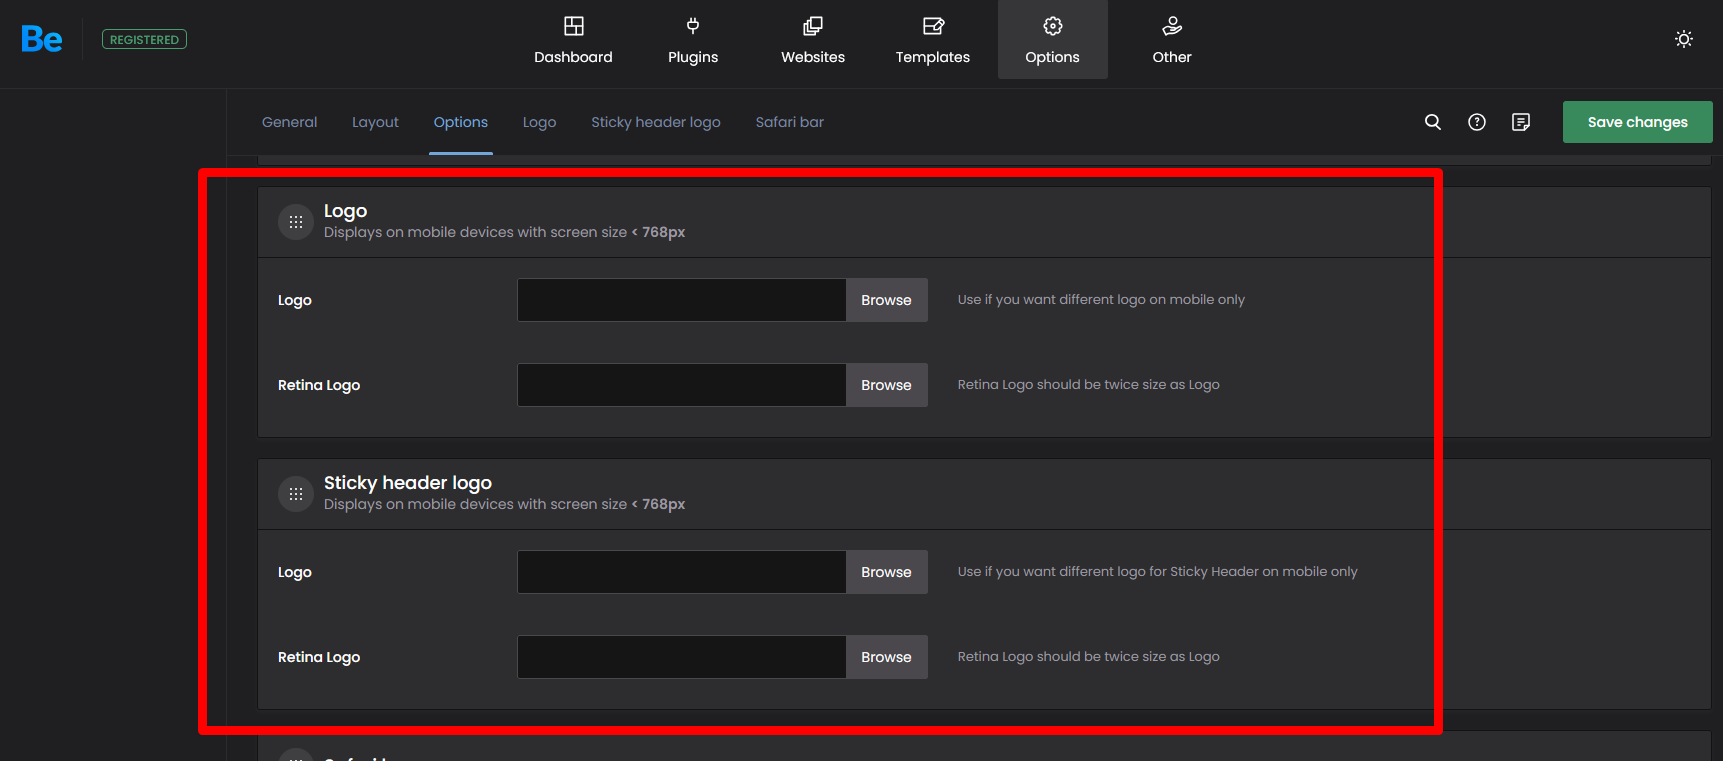The image size is (1723, 761).
Task: Open the help question mark icon
Action: click(1477, 122)
